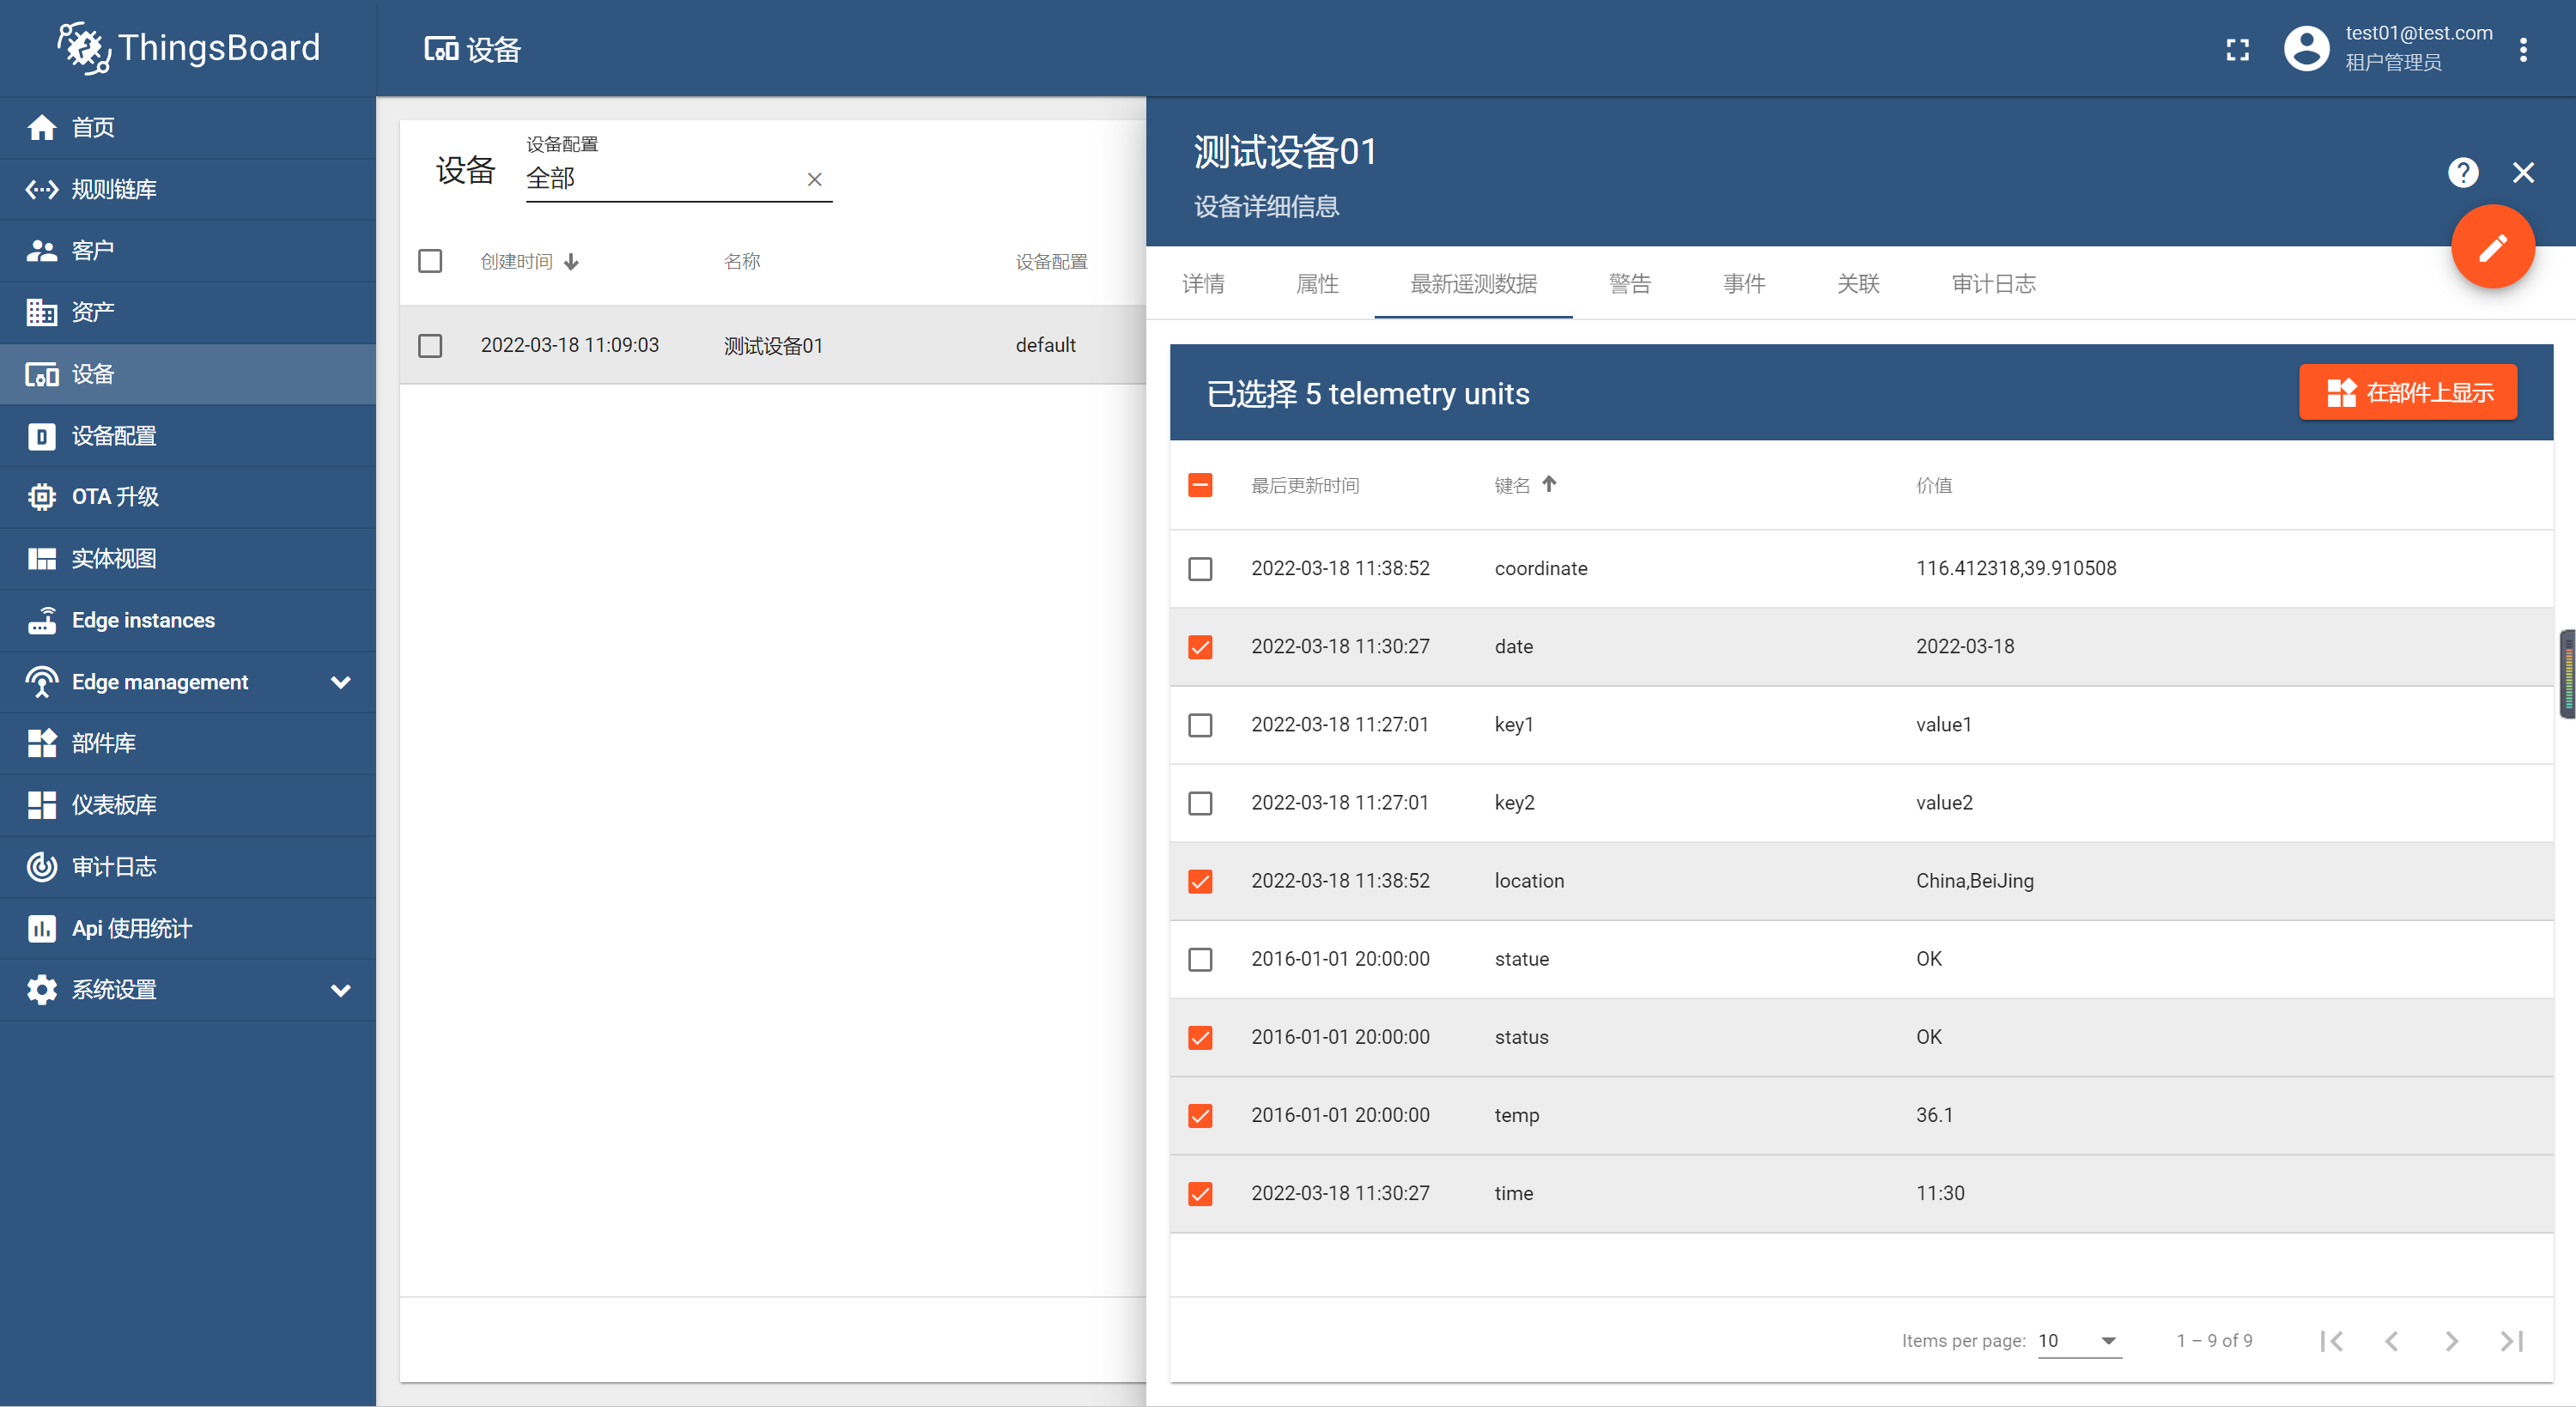Viewport: 2576px width, 1407px height.
Task: Check the coordinate telemetry row checkbox
Action: pyautogui.click(x=1200, y=569)
